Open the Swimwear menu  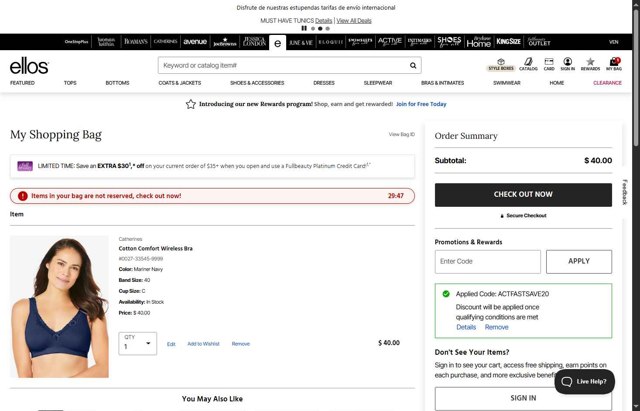tap(507, 83)
